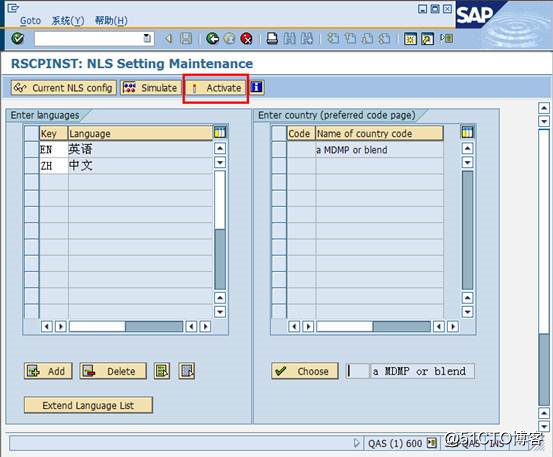Click the ZH key cell
Screen dimensions: 553x457
pyautogui.click(x=53, y=165)
